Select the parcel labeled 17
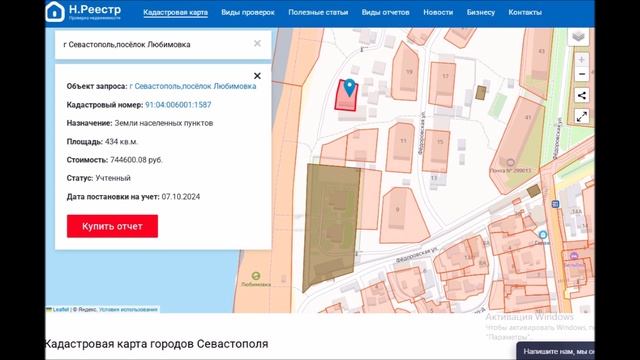 coord(442,84)
